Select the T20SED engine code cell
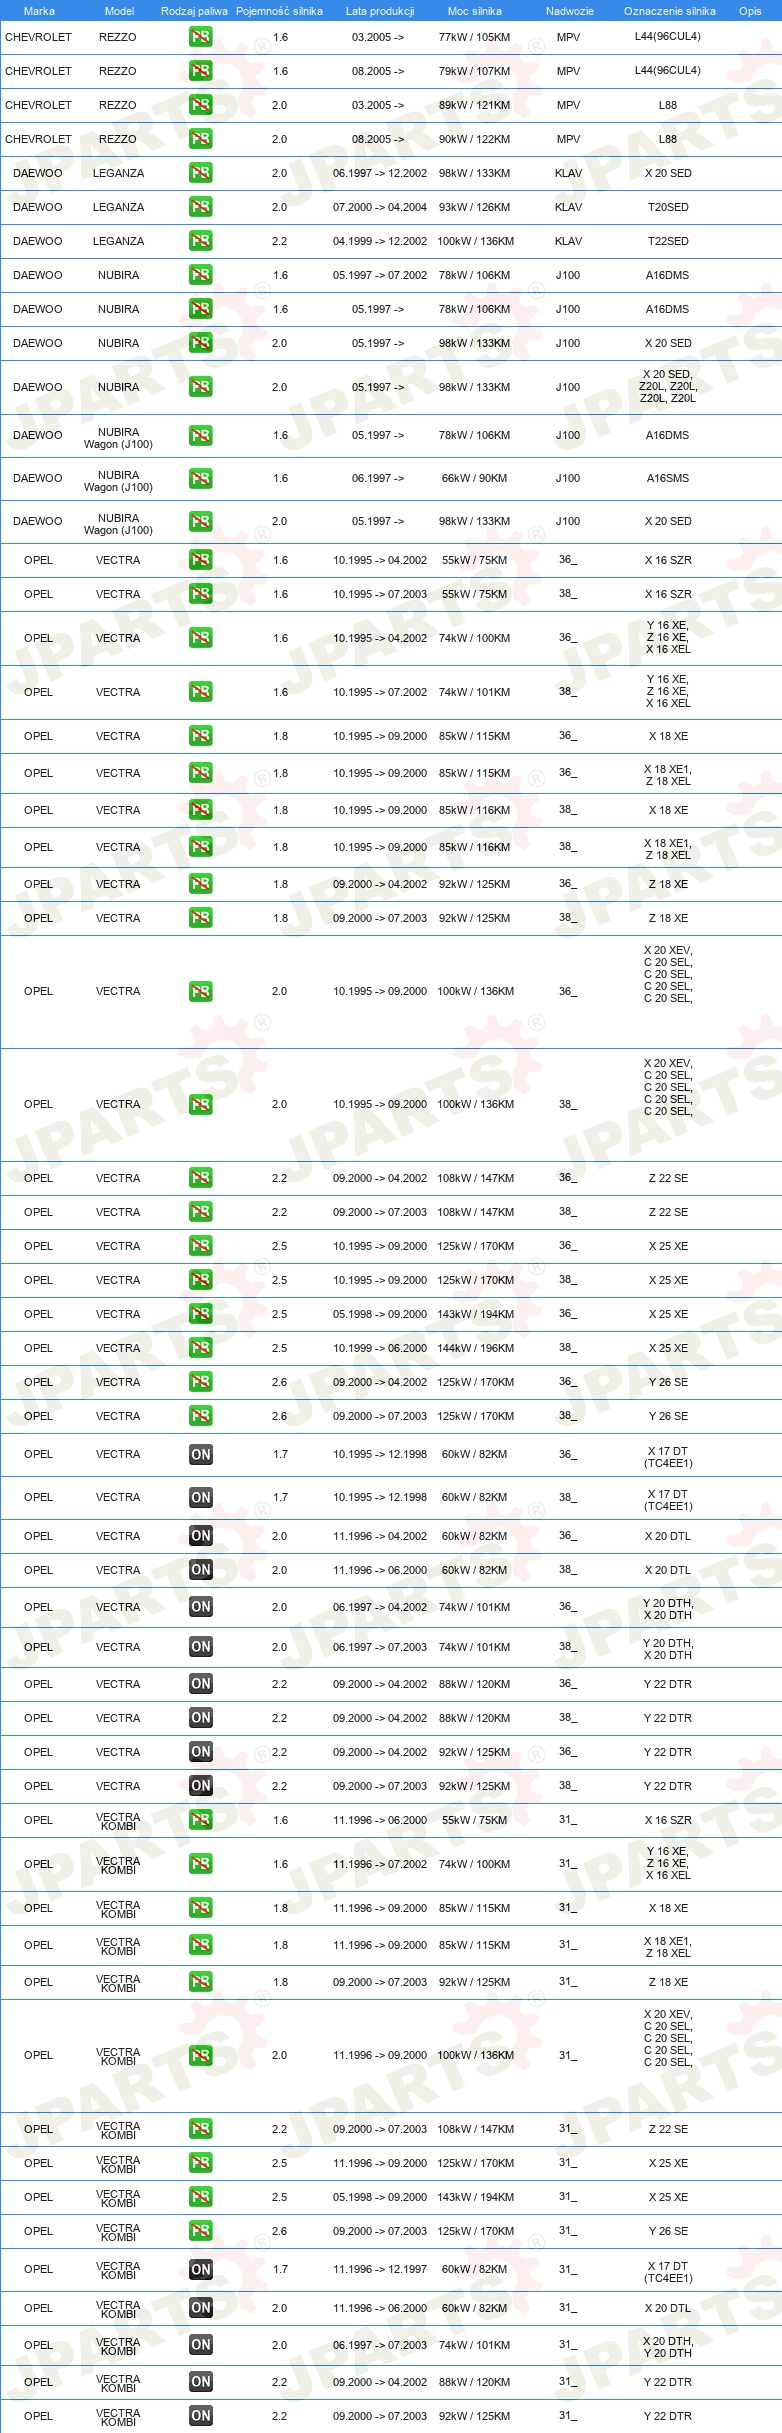The width and height of the screenshot is (782, 2433). [668, 207]
